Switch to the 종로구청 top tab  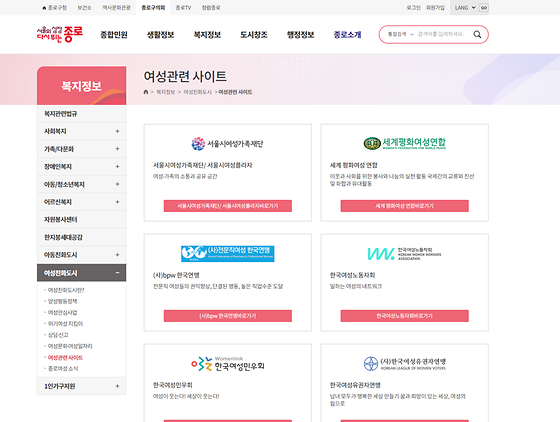(x=54, y=7)
